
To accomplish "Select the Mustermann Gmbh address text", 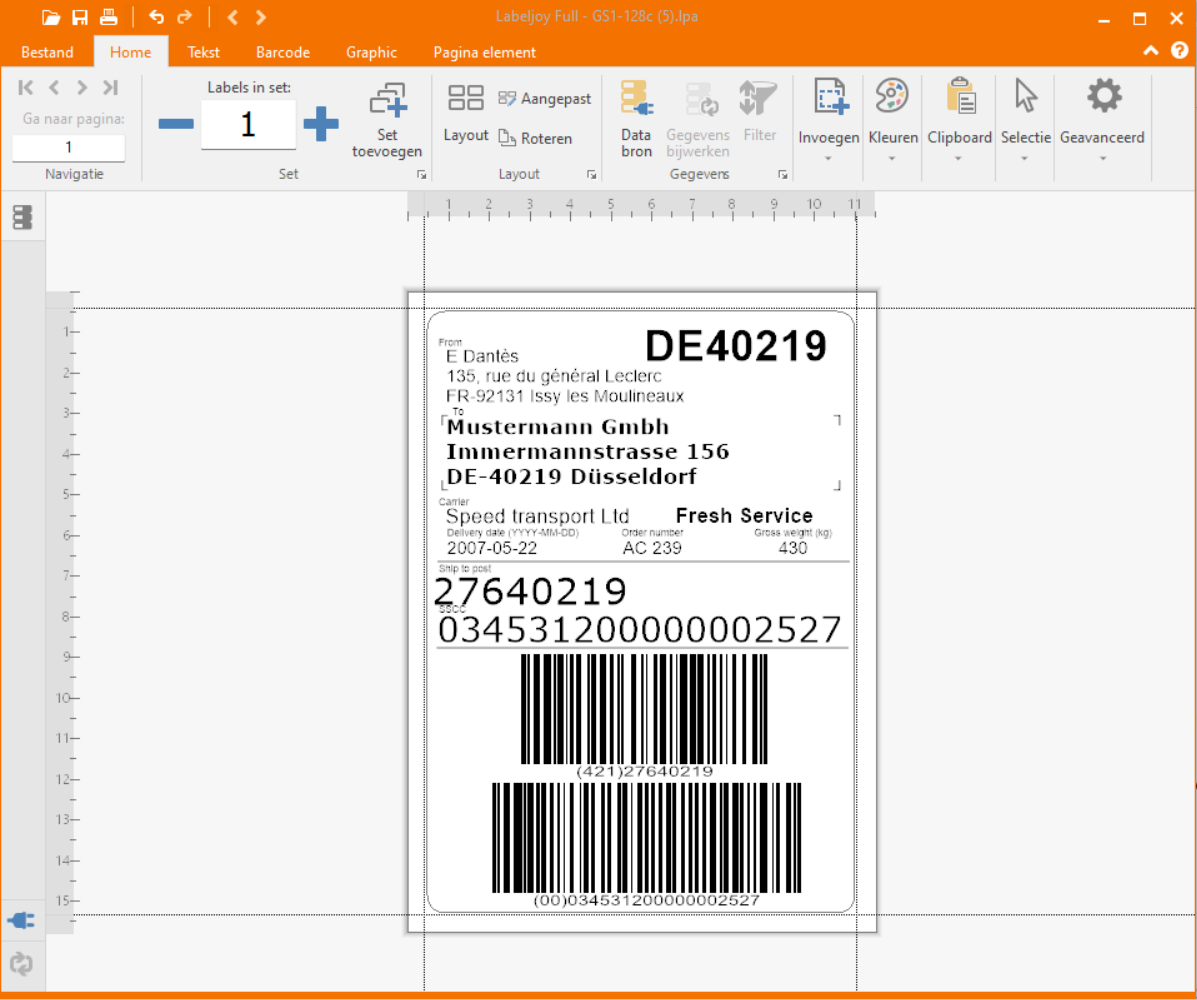I will (557, 426).
